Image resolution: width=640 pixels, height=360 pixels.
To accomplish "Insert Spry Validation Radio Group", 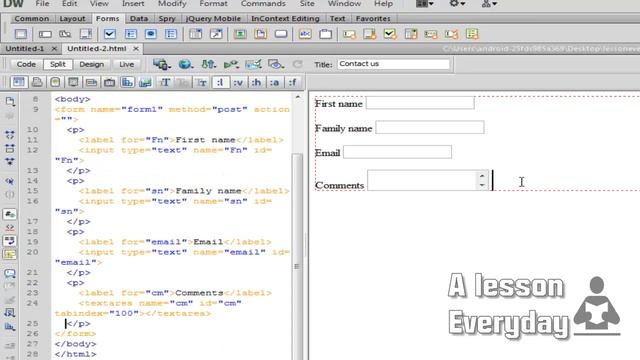I will pyautogui.click(x=472, y=34).
